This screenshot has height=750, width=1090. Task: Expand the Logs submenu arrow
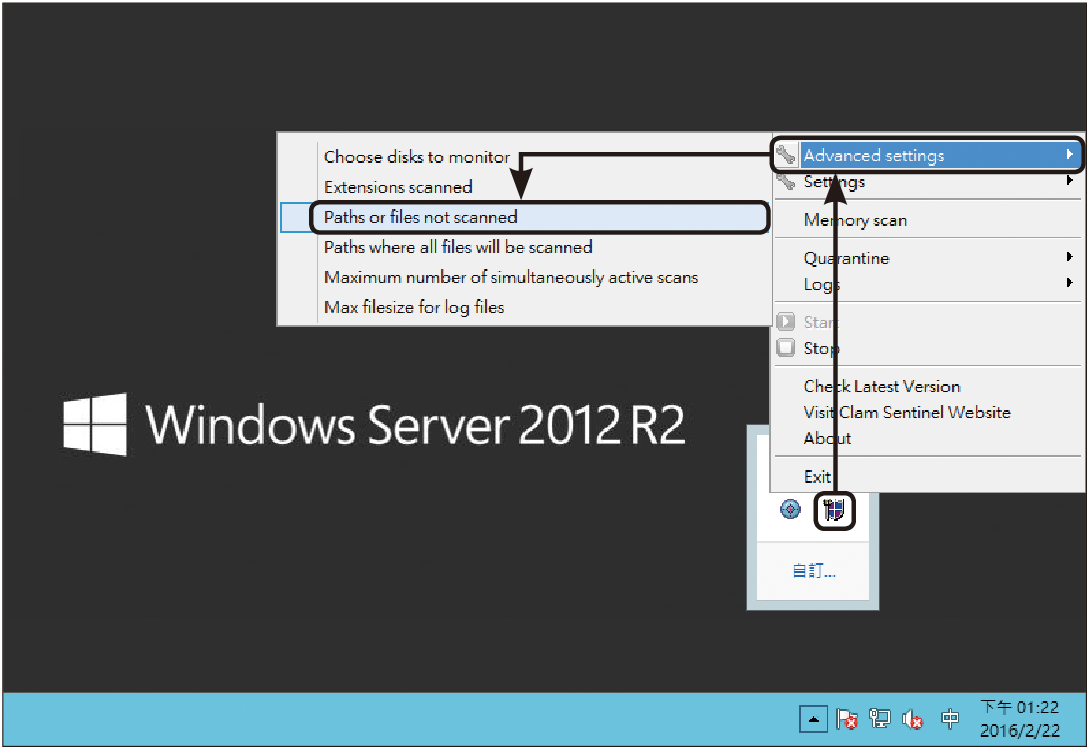(1070, 283)
